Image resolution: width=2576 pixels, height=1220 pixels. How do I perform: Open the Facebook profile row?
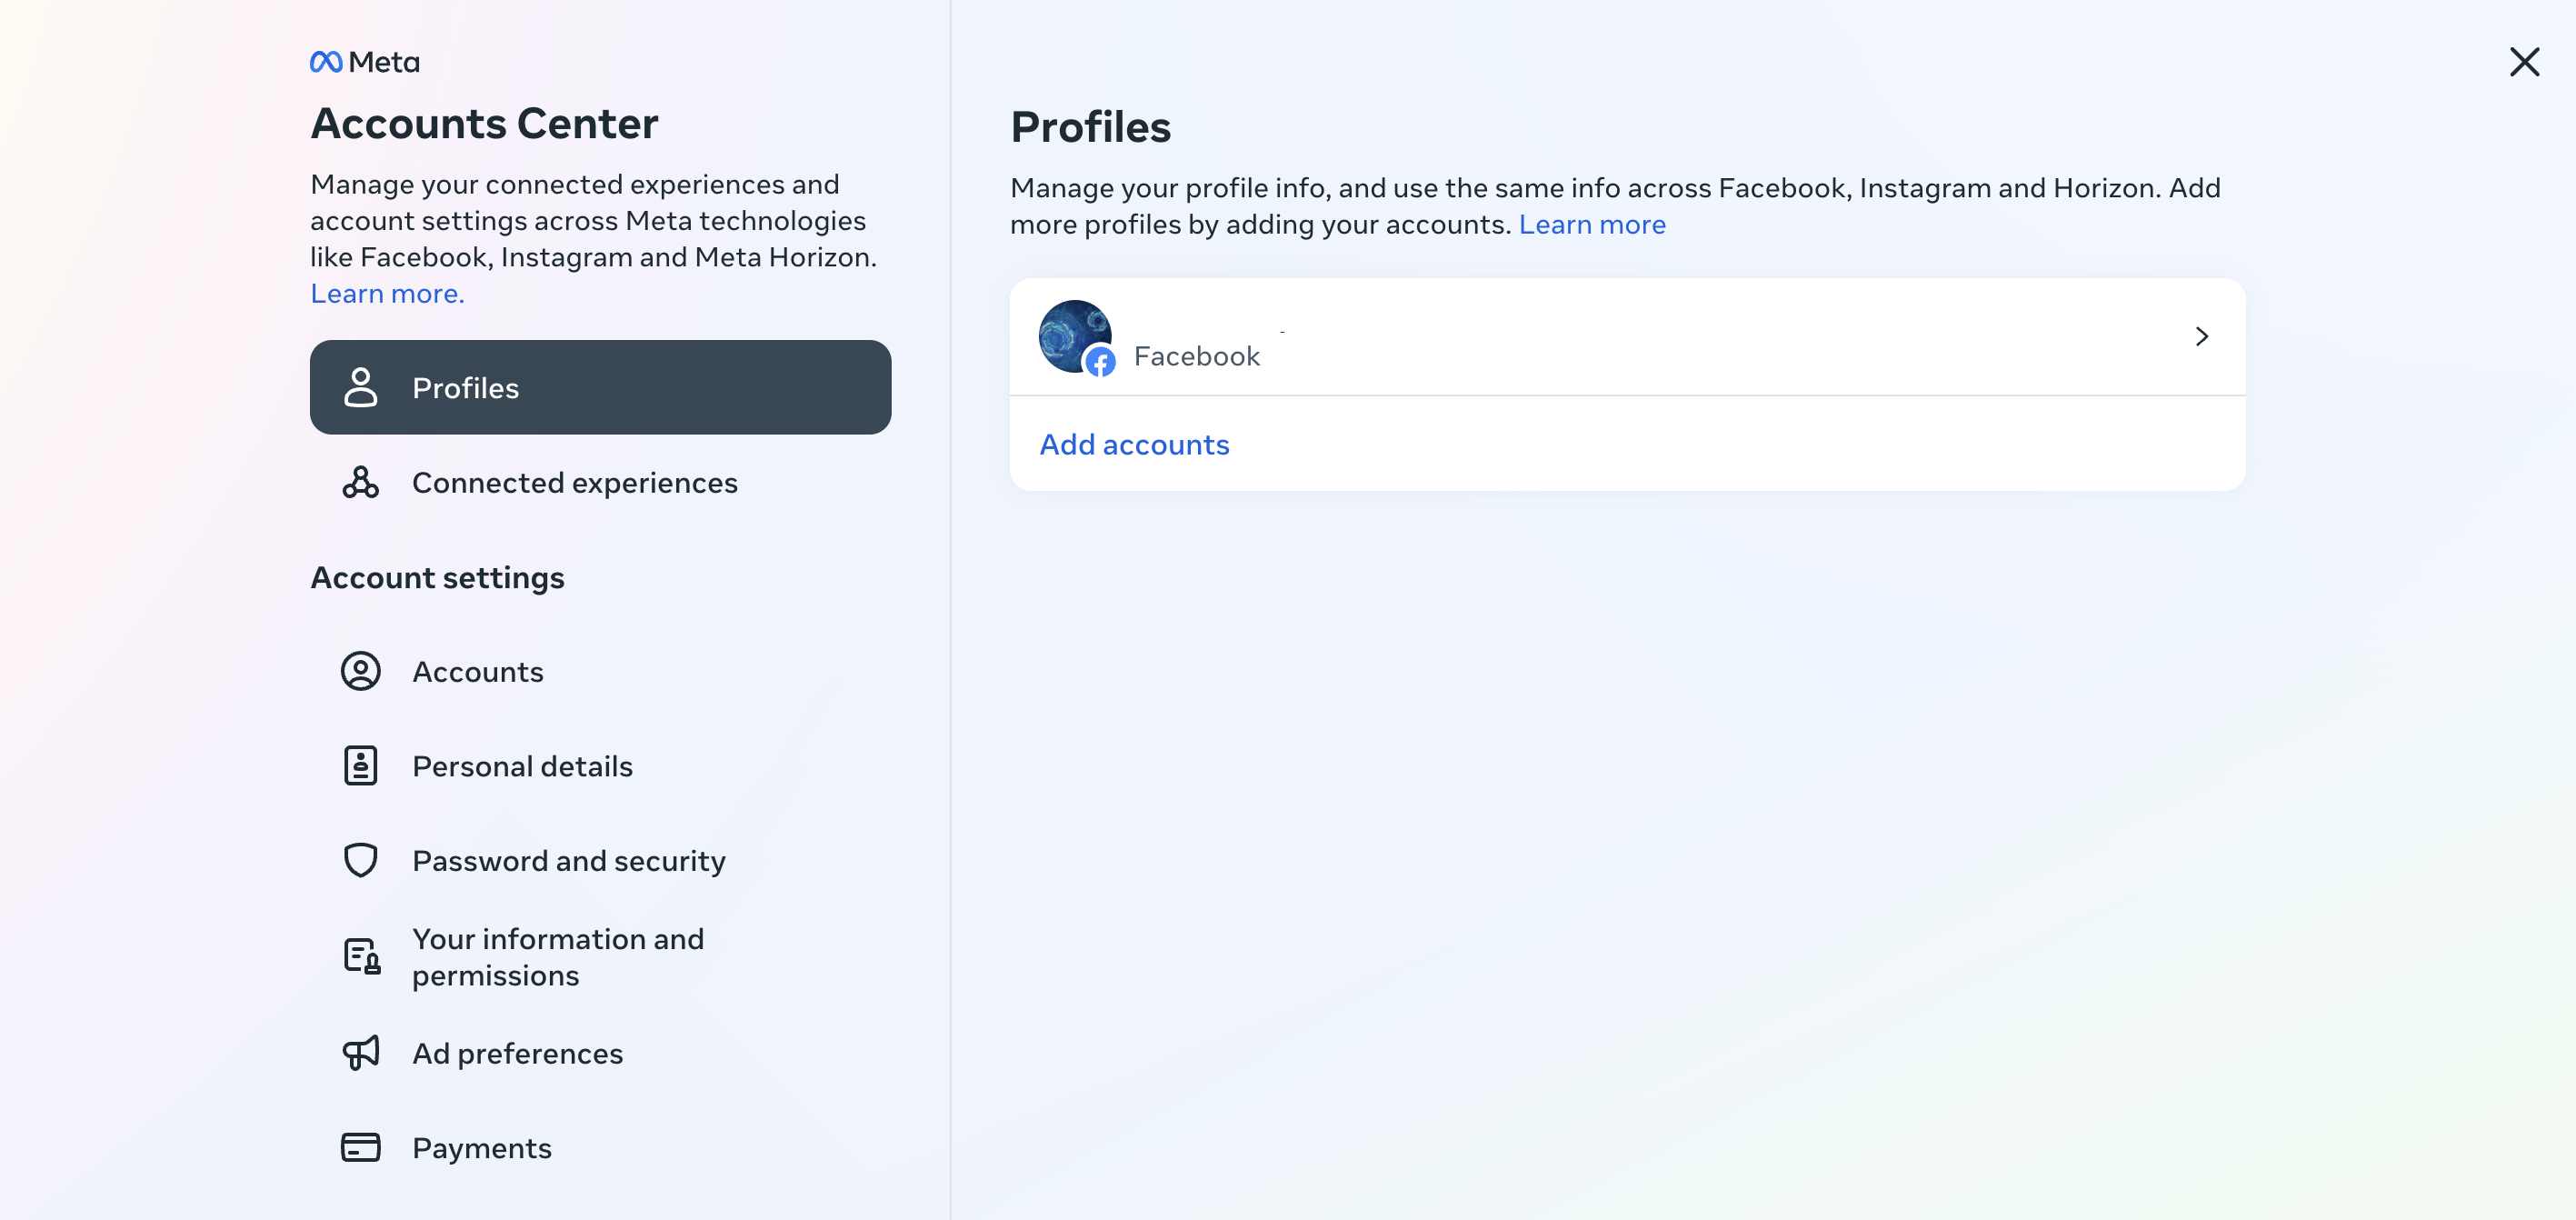coord(1627,337)
